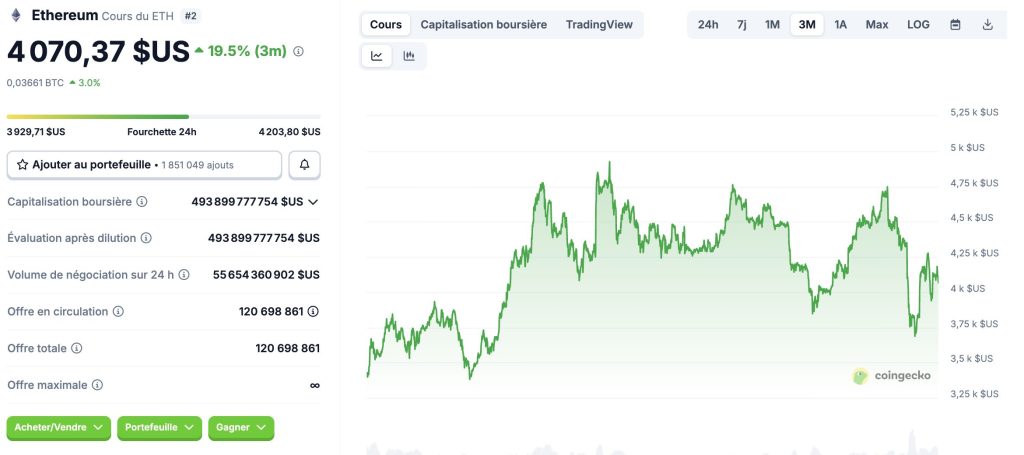Click the bell price alert icon
The image size is (1024, 455).
coord(305,164)
